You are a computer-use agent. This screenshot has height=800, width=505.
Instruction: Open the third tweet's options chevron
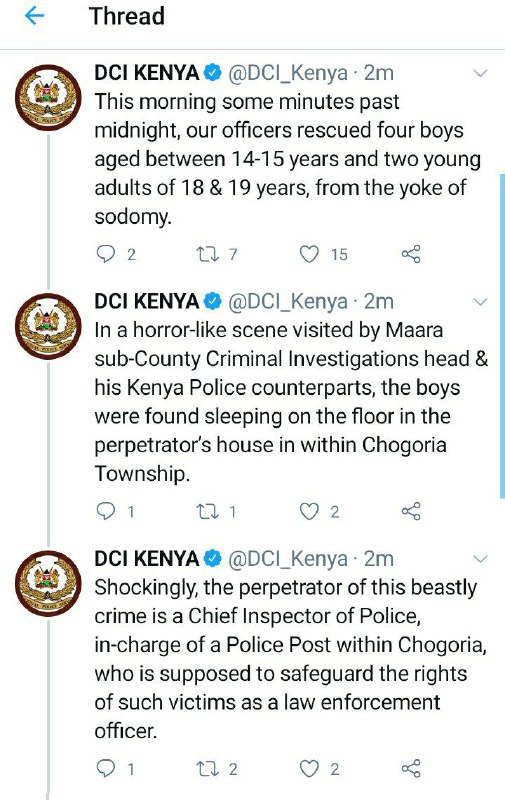point(480,559)
